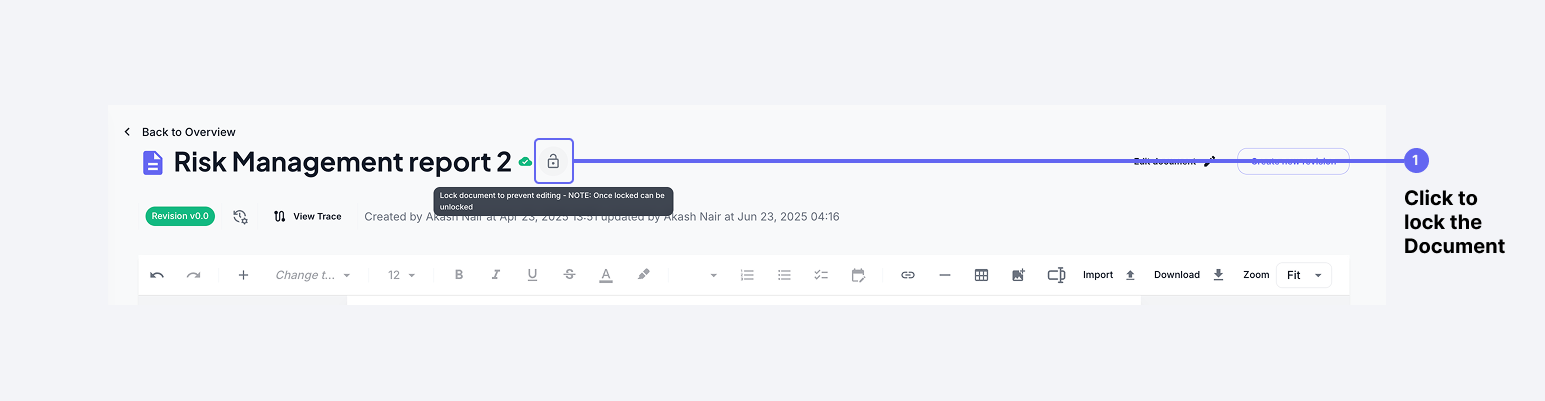Click the Download button
Image resolution: width=1545 pixels, height=401 pixels.
click(x=1188, y=275)
